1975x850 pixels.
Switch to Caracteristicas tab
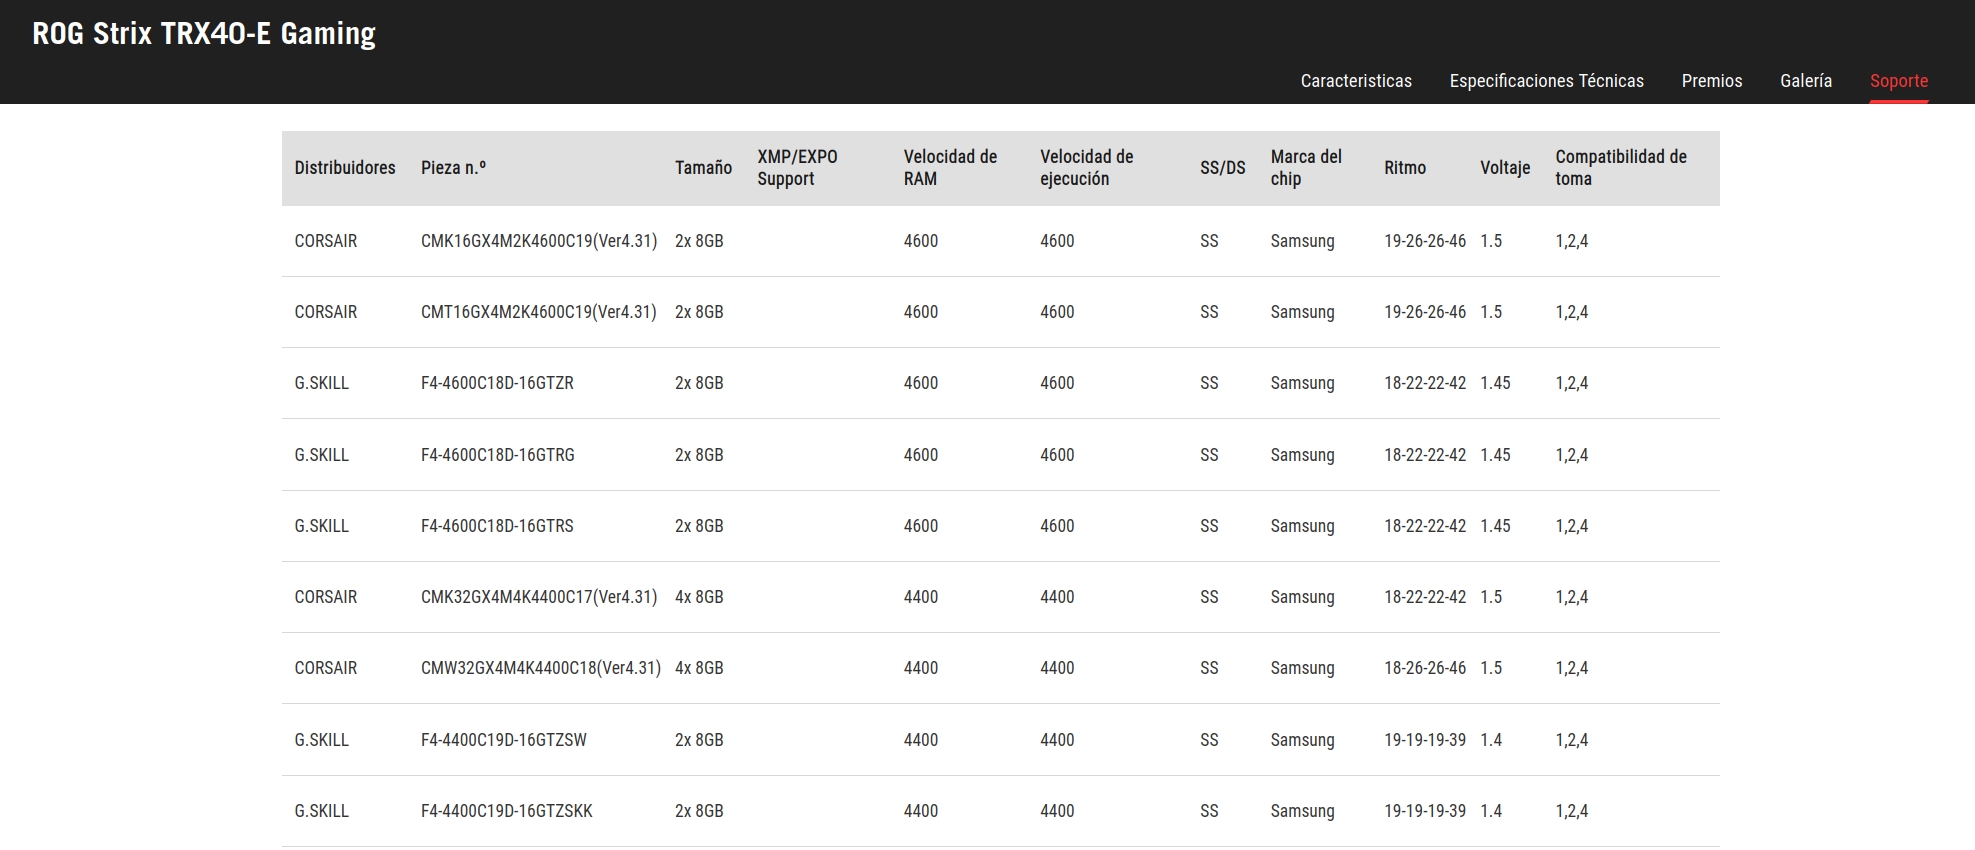click(x=1355, y=81)
